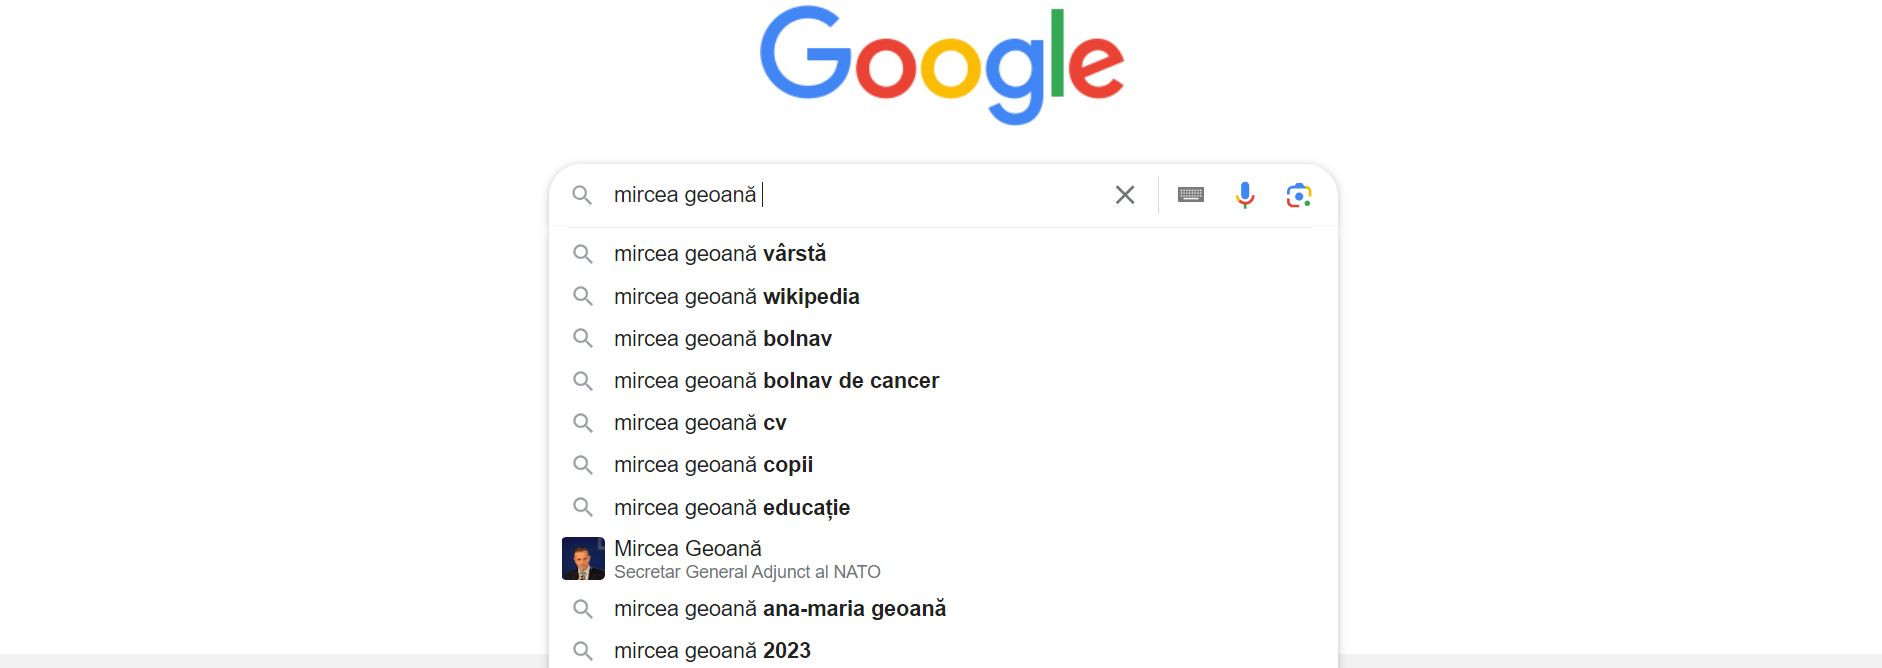Clear the search box with the X icon
The image size is (1882, 668).
point(1124,195)
